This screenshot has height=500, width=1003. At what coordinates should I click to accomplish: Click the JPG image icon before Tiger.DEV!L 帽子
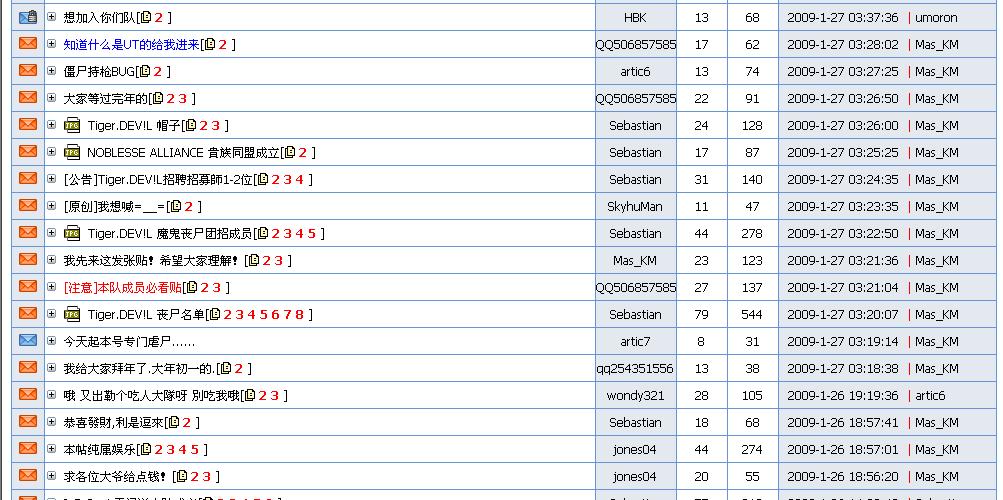(x=72, y=125)
